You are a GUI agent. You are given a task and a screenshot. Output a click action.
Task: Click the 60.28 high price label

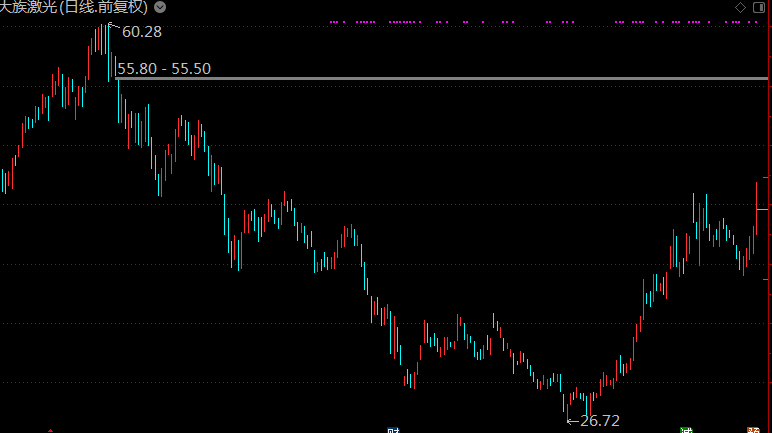point(141,32)
